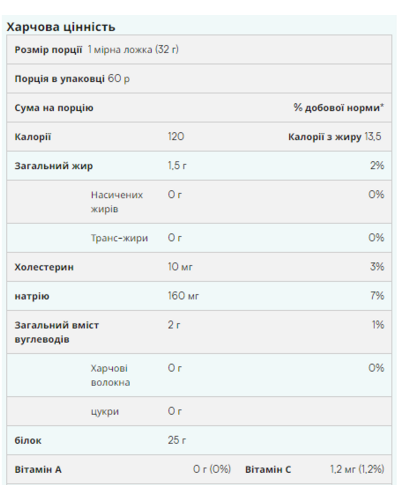The width and height of the screenshot is (400, 500).
Task: Click the 'Холестерин' row label
Action: tap(44, 267)
